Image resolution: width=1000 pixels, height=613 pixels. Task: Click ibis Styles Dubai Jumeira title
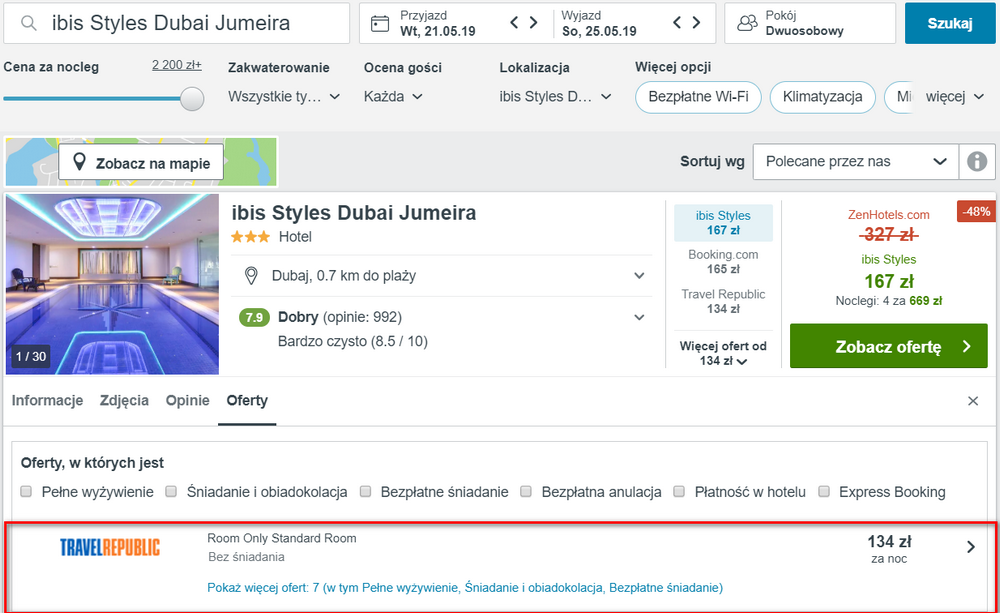pyautogui.click(x=353, y=213)
